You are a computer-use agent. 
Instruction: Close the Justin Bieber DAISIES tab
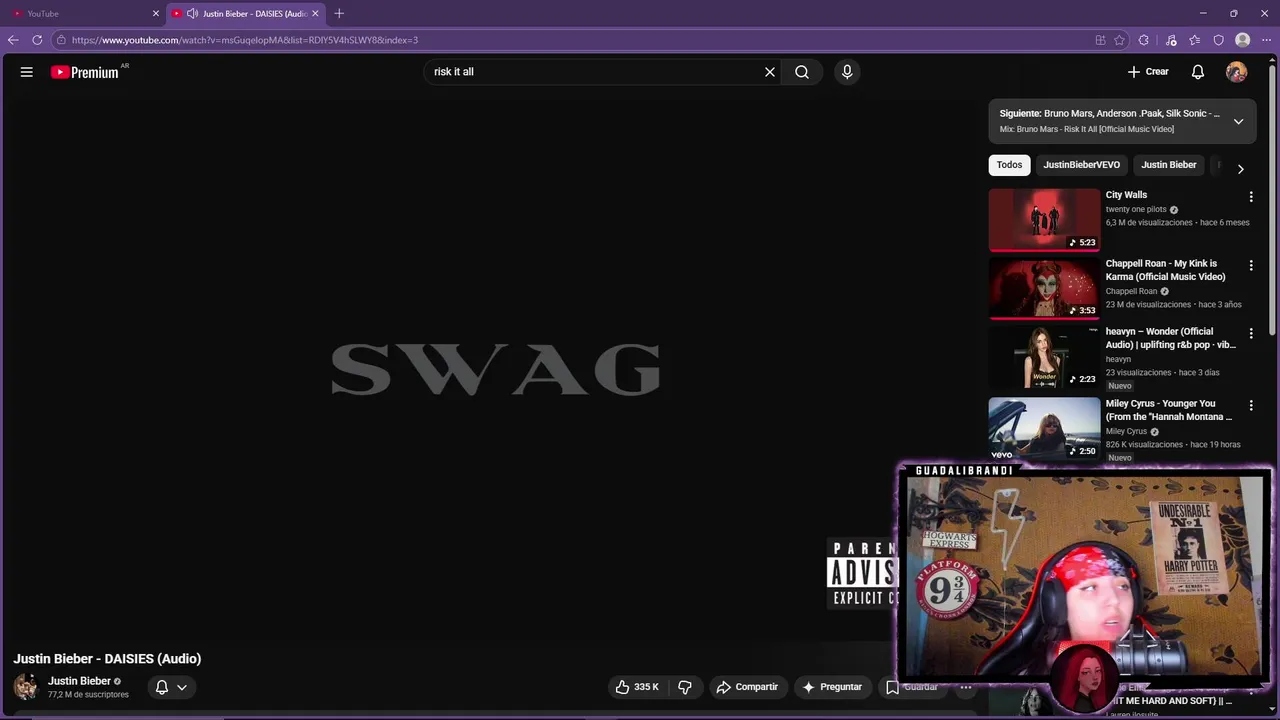315,14
